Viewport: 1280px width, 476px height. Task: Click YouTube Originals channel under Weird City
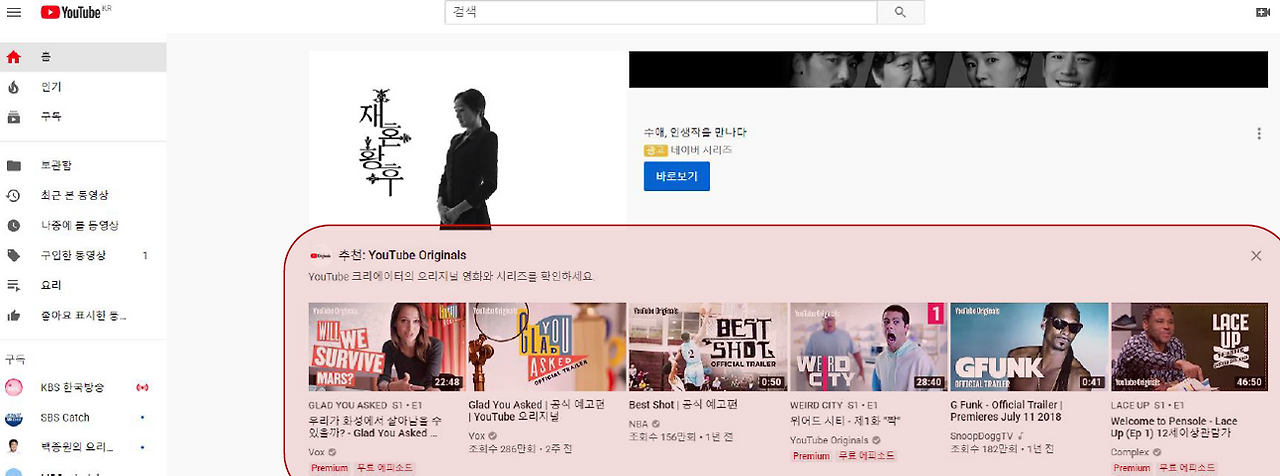[830, 440]
